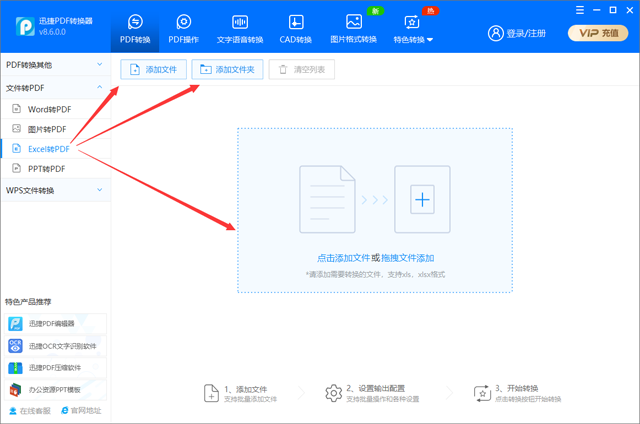
Task: Click 特色产品推荐 heading text
Action: click(28, 302)
